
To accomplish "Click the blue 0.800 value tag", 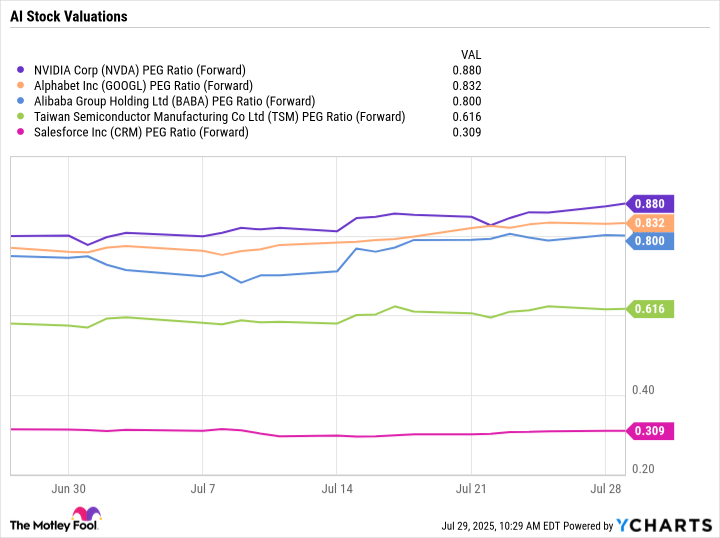I will coord(650,241).
